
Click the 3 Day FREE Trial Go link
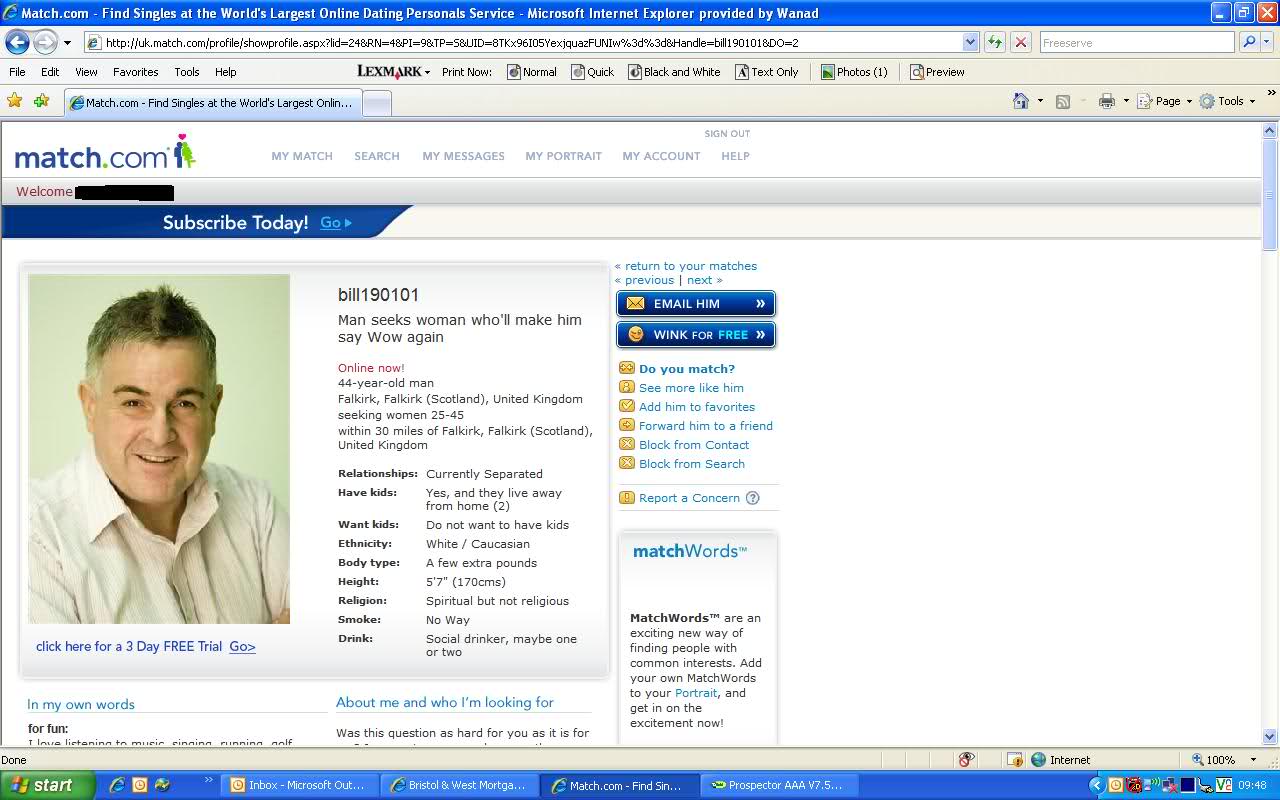pyautogui.click(x=242, y=647)
